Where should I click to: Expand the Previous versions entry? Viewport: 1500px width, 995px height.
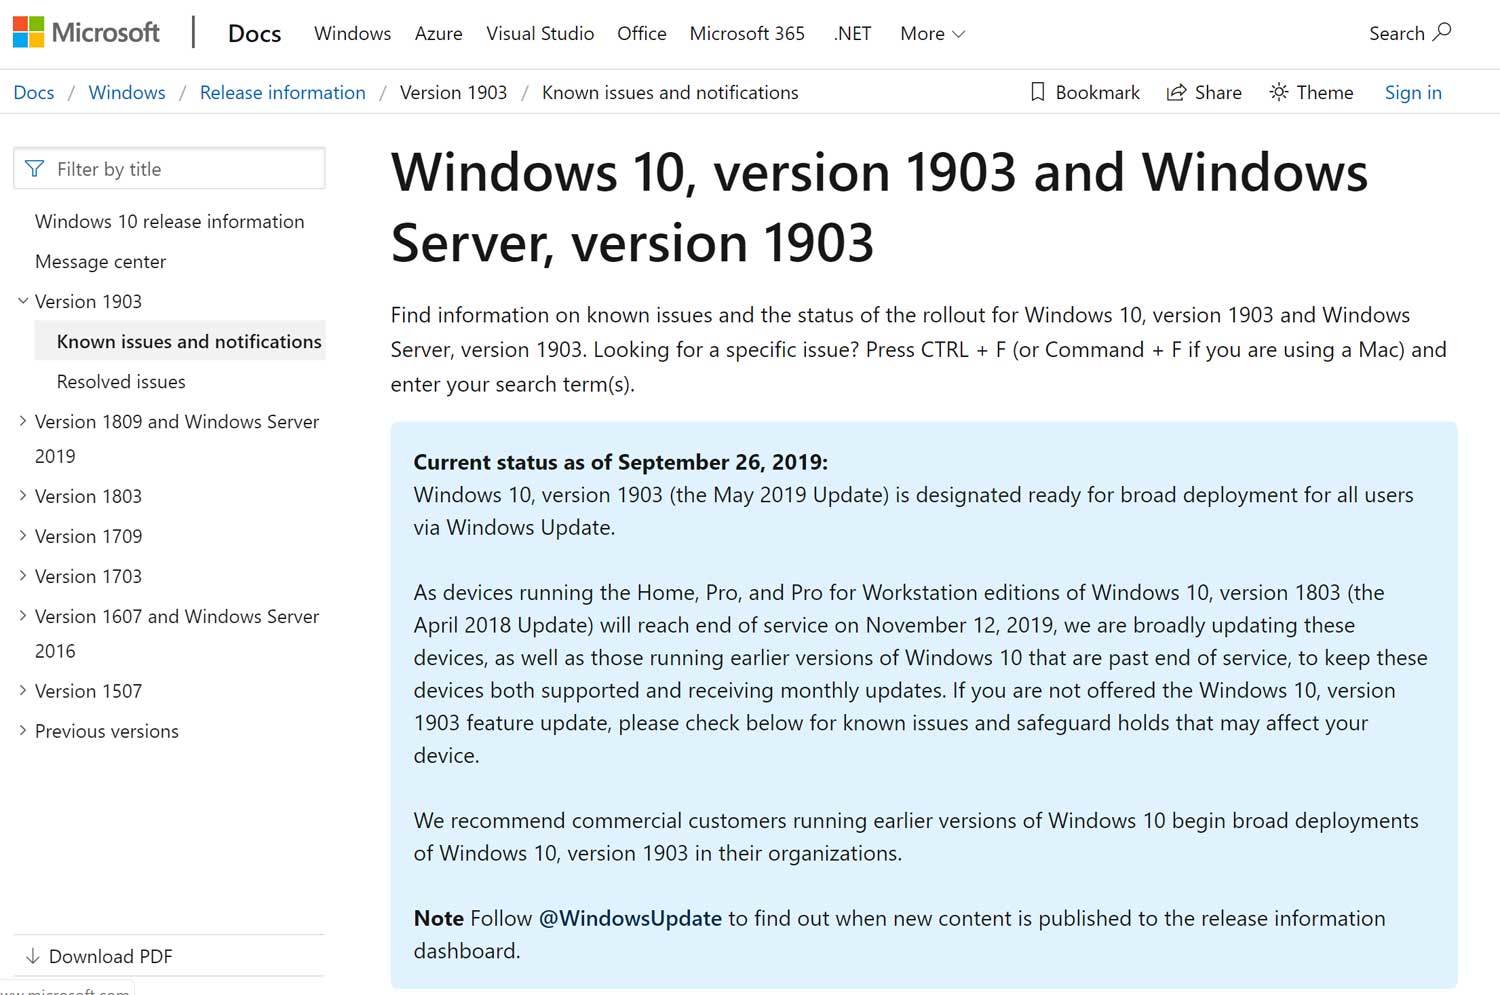tap(22, 730)
